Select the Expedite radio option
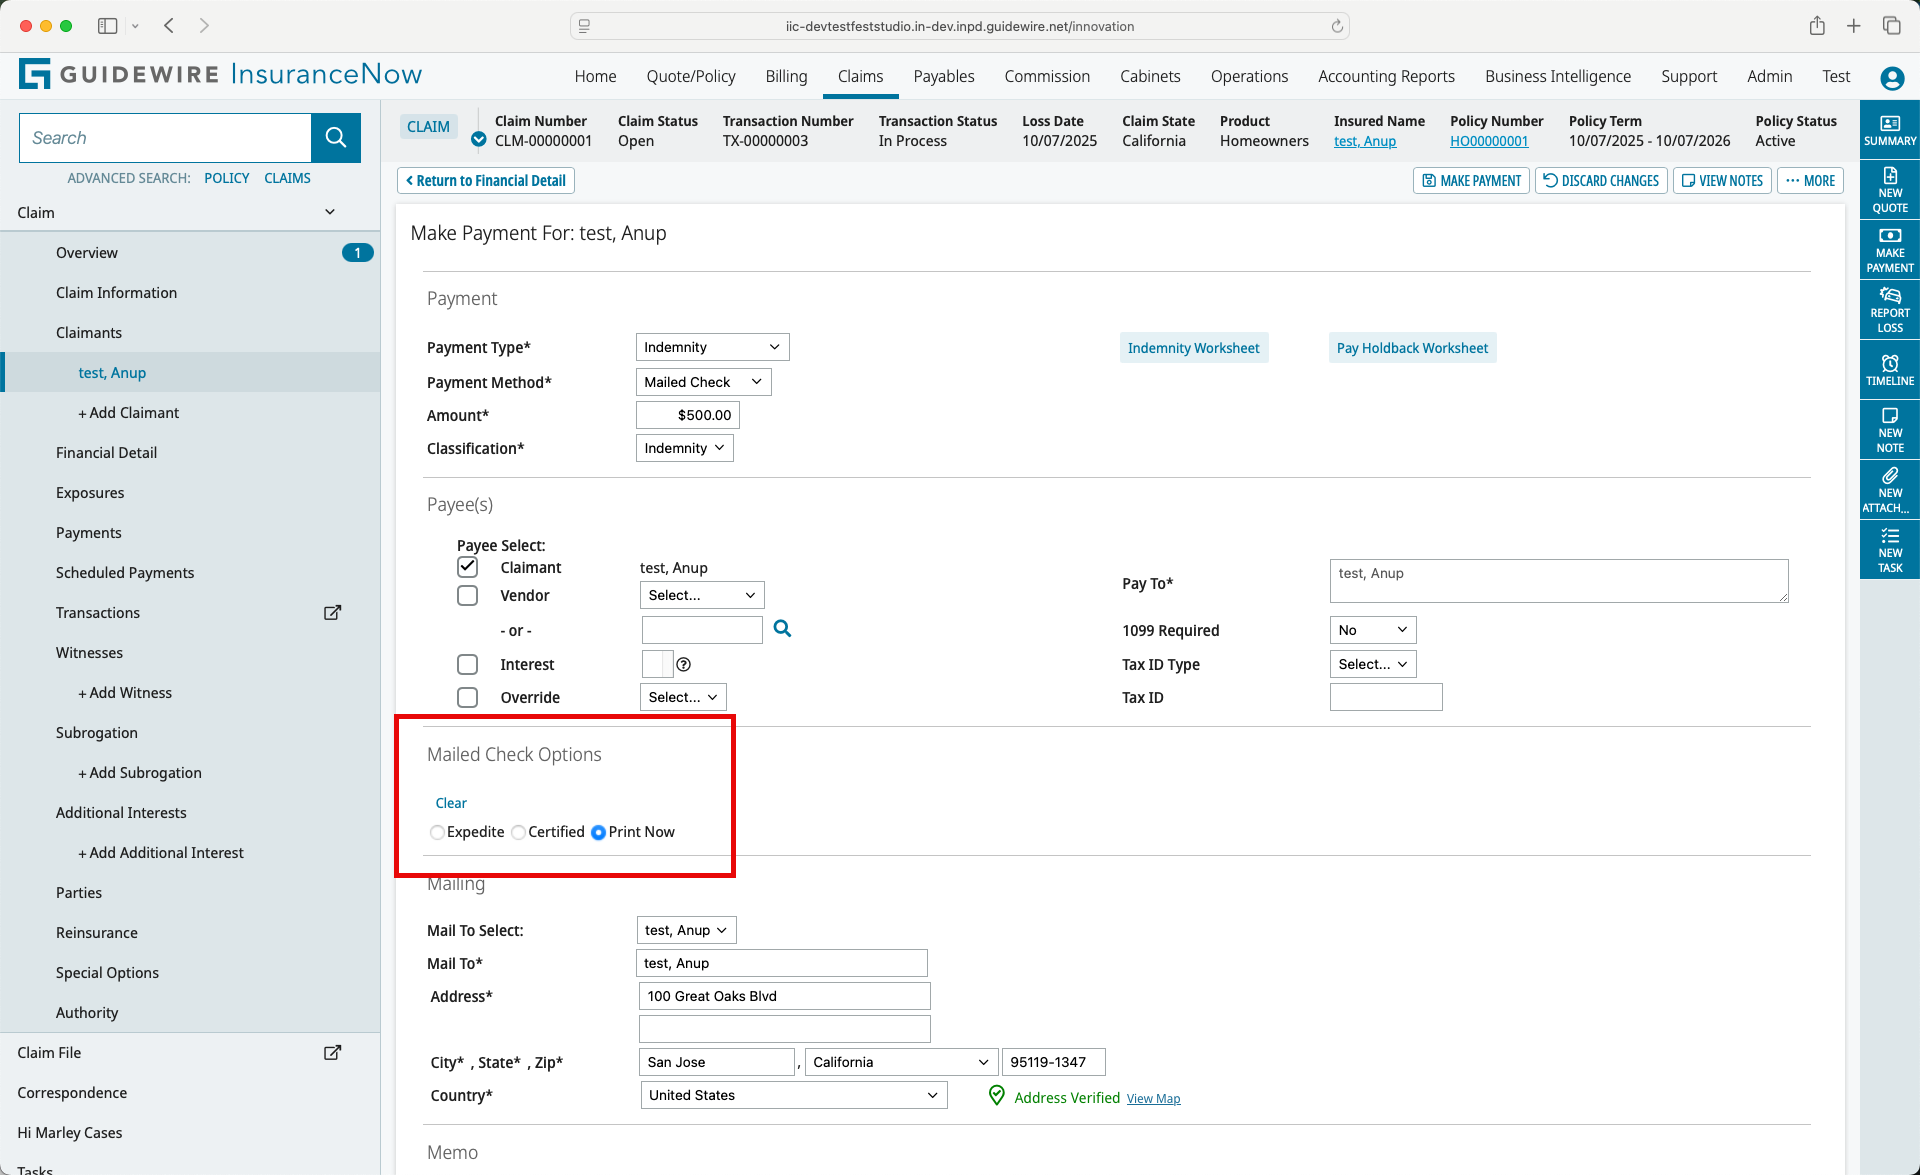The image size is (1920, 1175). click(x=437, y=833)
